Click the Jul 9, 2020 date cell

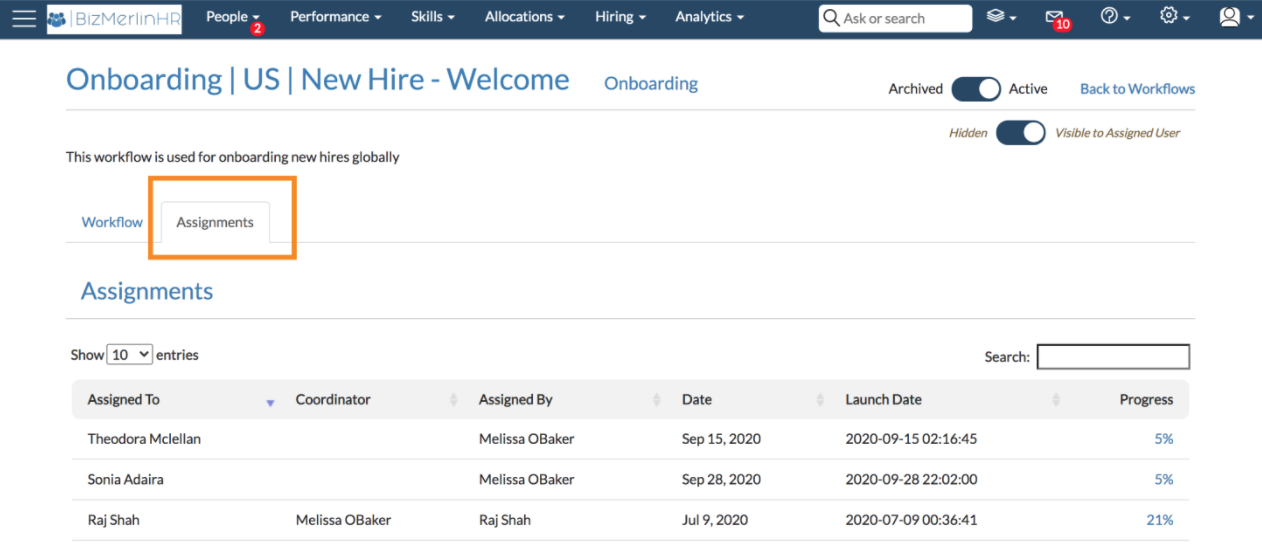click(715, 520)
